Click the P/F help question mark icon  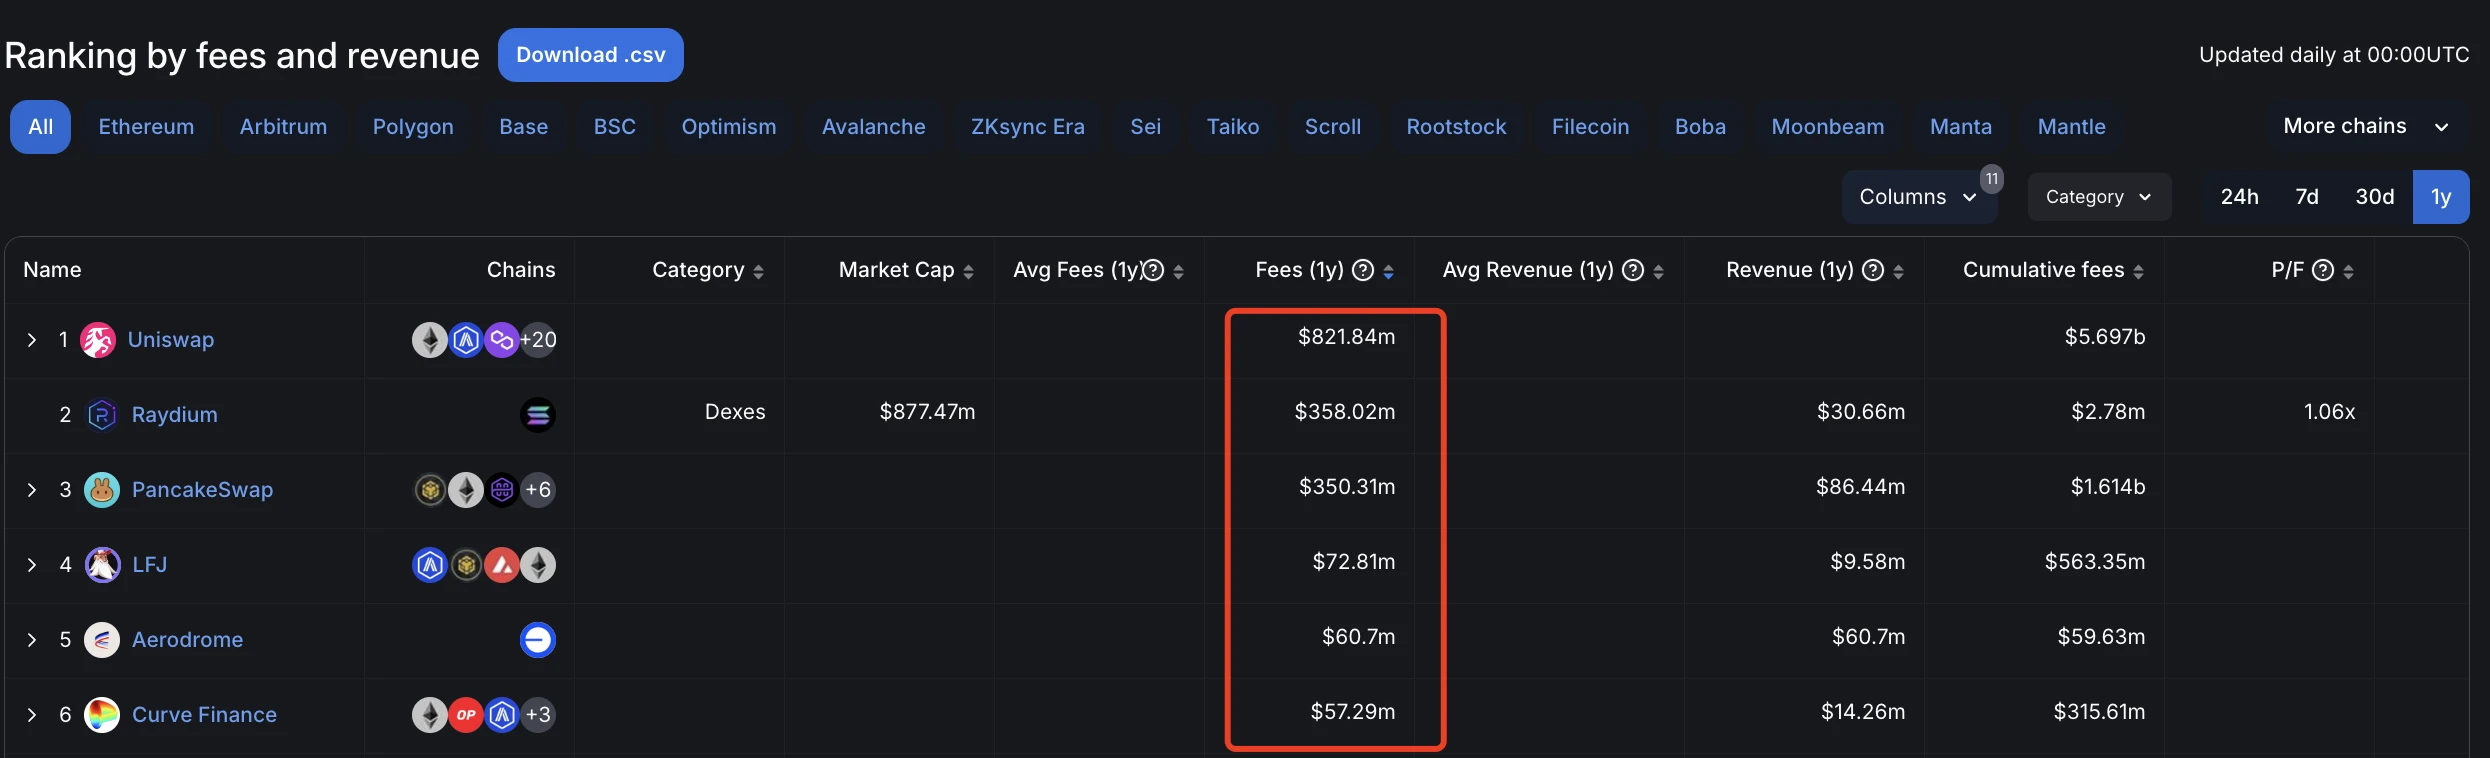[x=2323, y=270]
